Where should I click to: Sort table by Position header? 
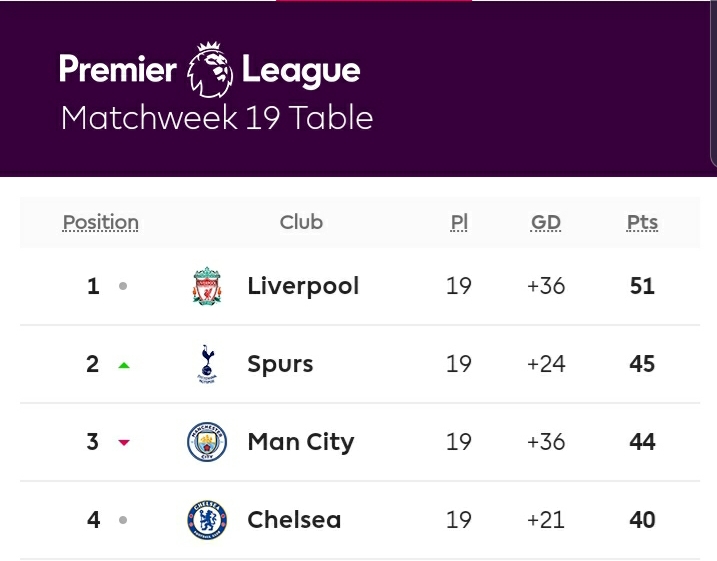coord(100,222)
